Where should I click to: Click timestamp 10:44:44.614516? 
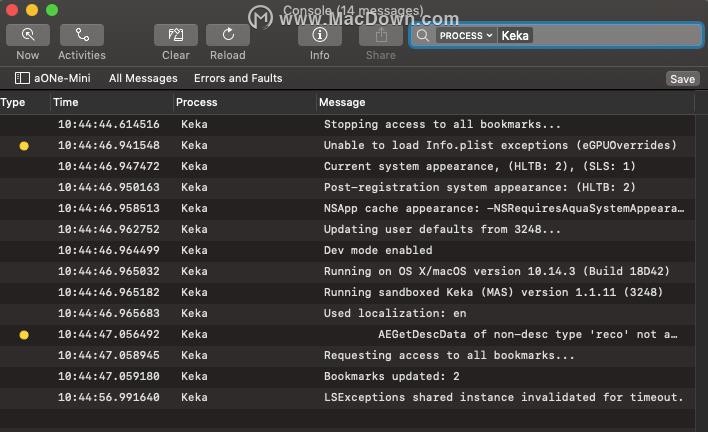click(x=109, y=125)
